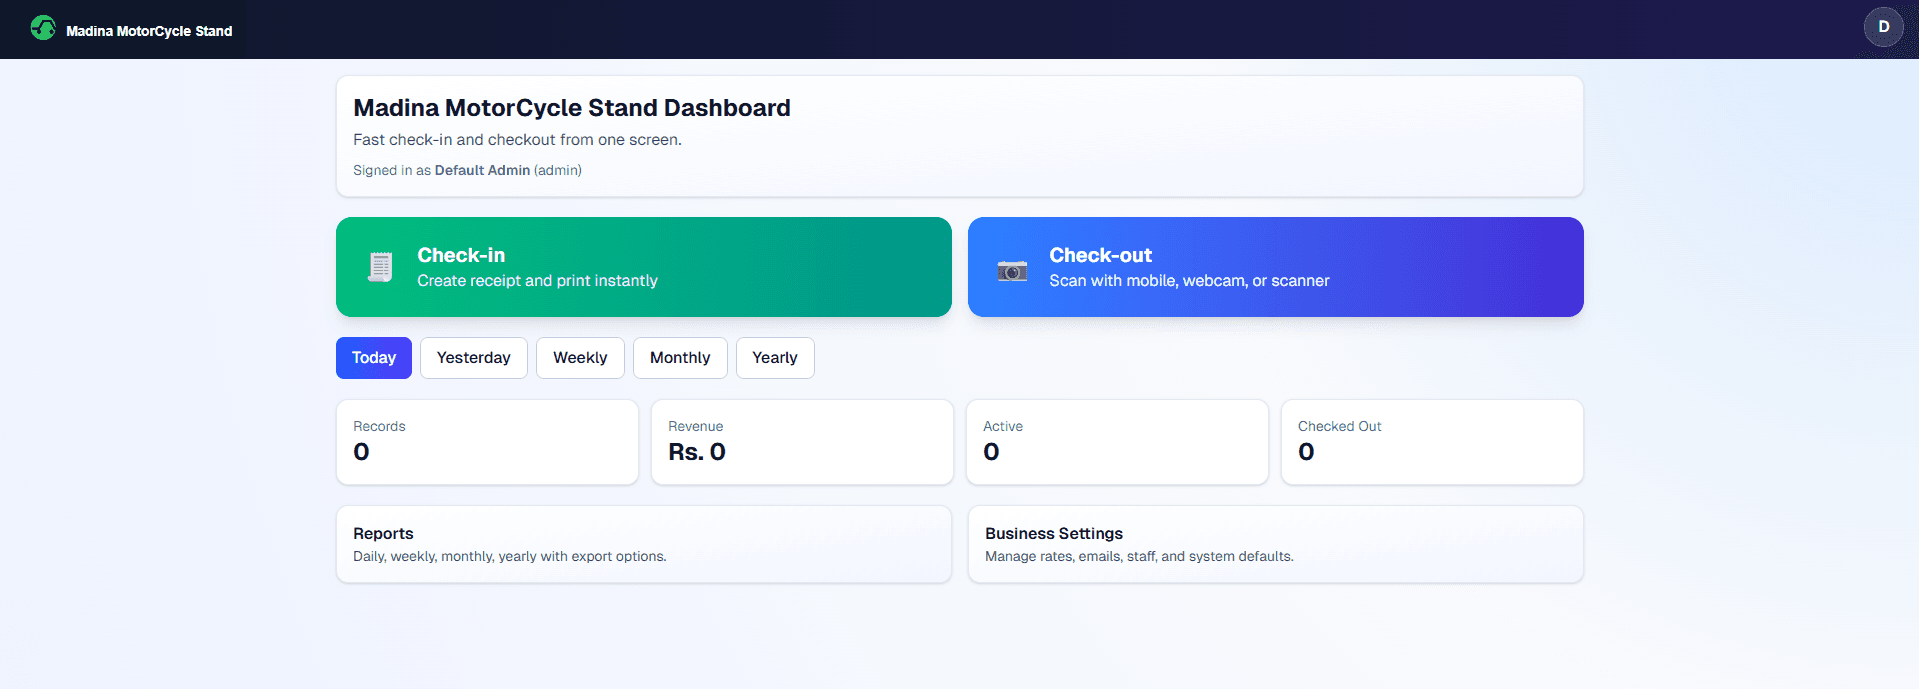Click the Revenue stat card showing Rs. 0
The image size is (1919, 689).
(x=802, y=442)
